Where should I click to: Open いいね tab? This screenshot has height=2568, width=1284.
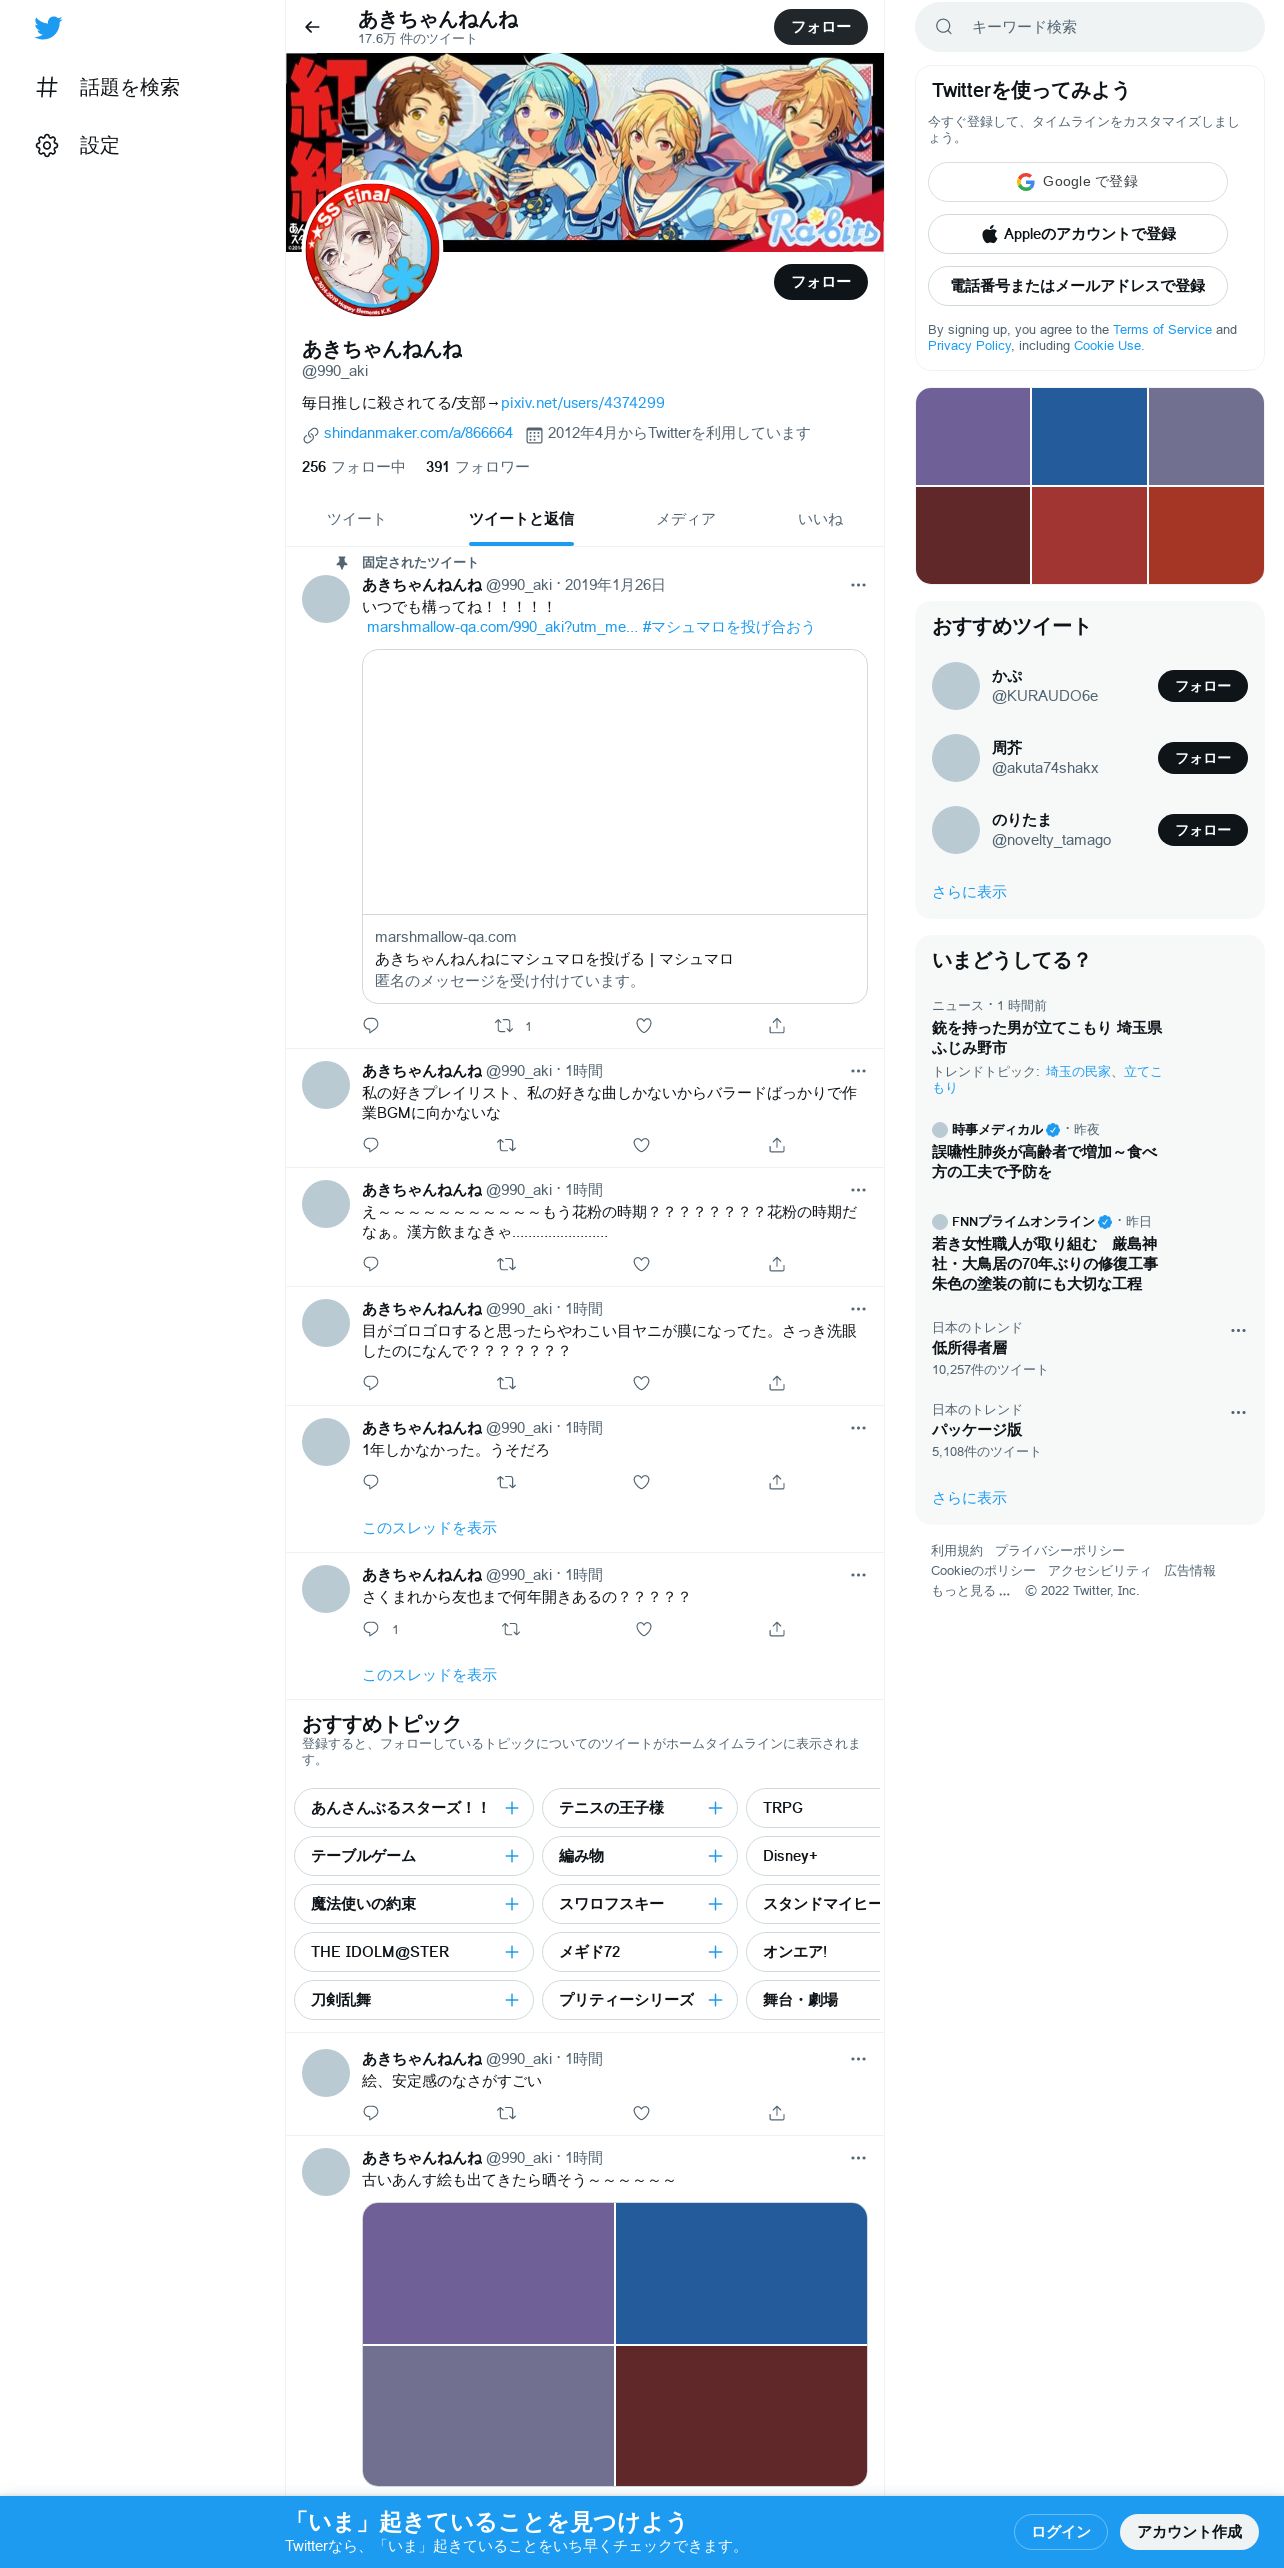click(x=820, y=519)
